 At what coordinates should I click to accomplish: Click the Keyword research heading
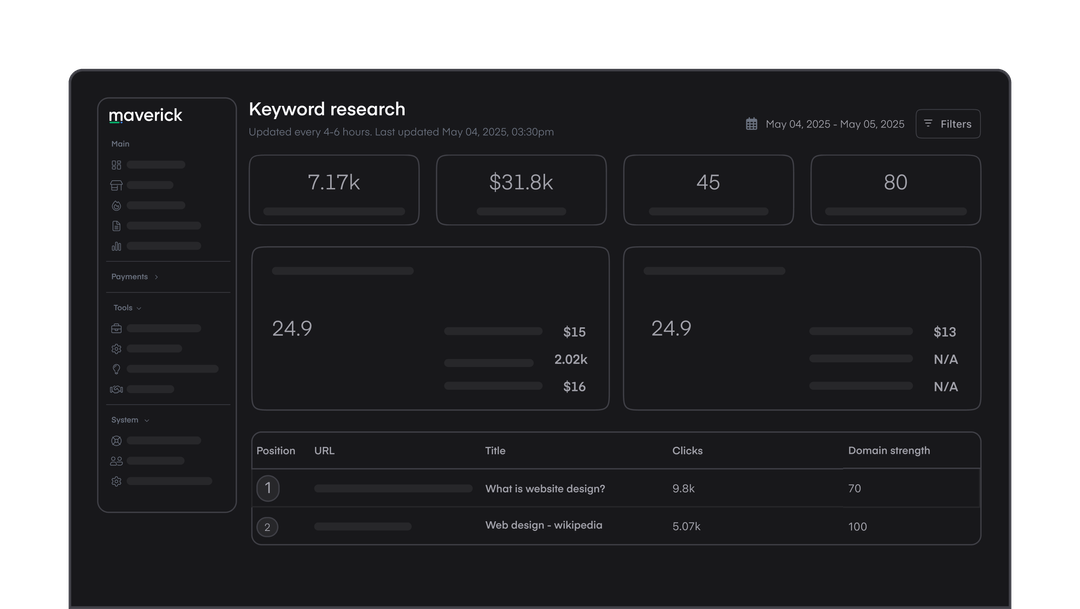[327, 110]
